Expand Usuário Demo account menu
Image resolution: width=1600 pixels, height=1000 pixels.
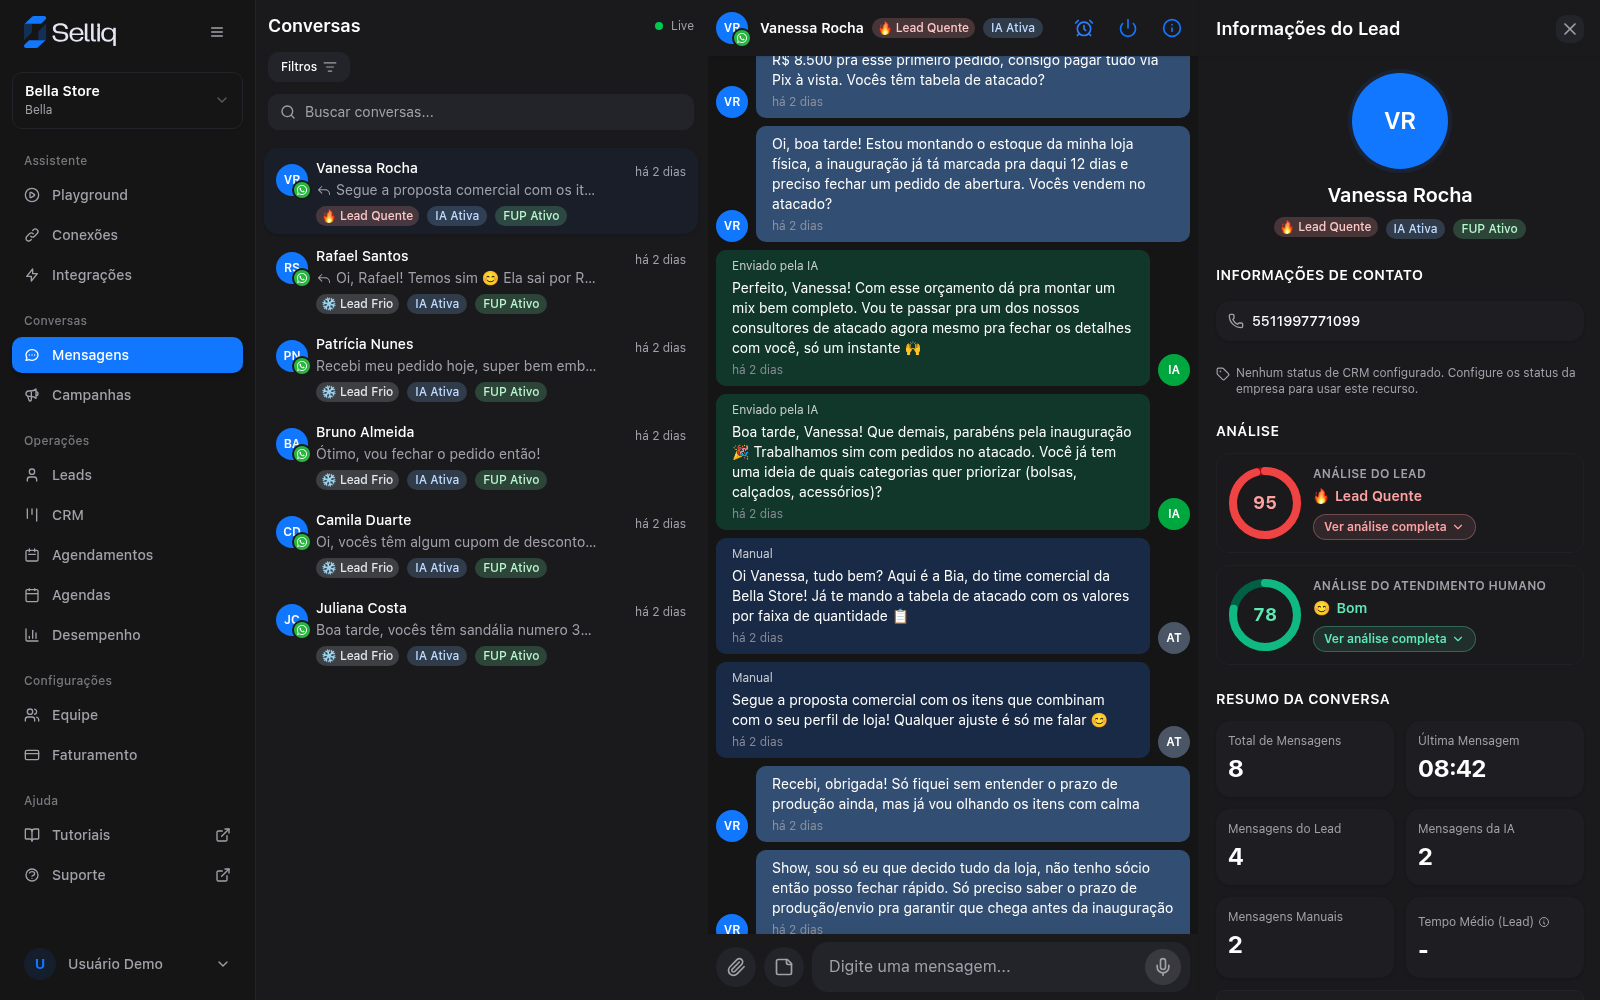(127, 964)
